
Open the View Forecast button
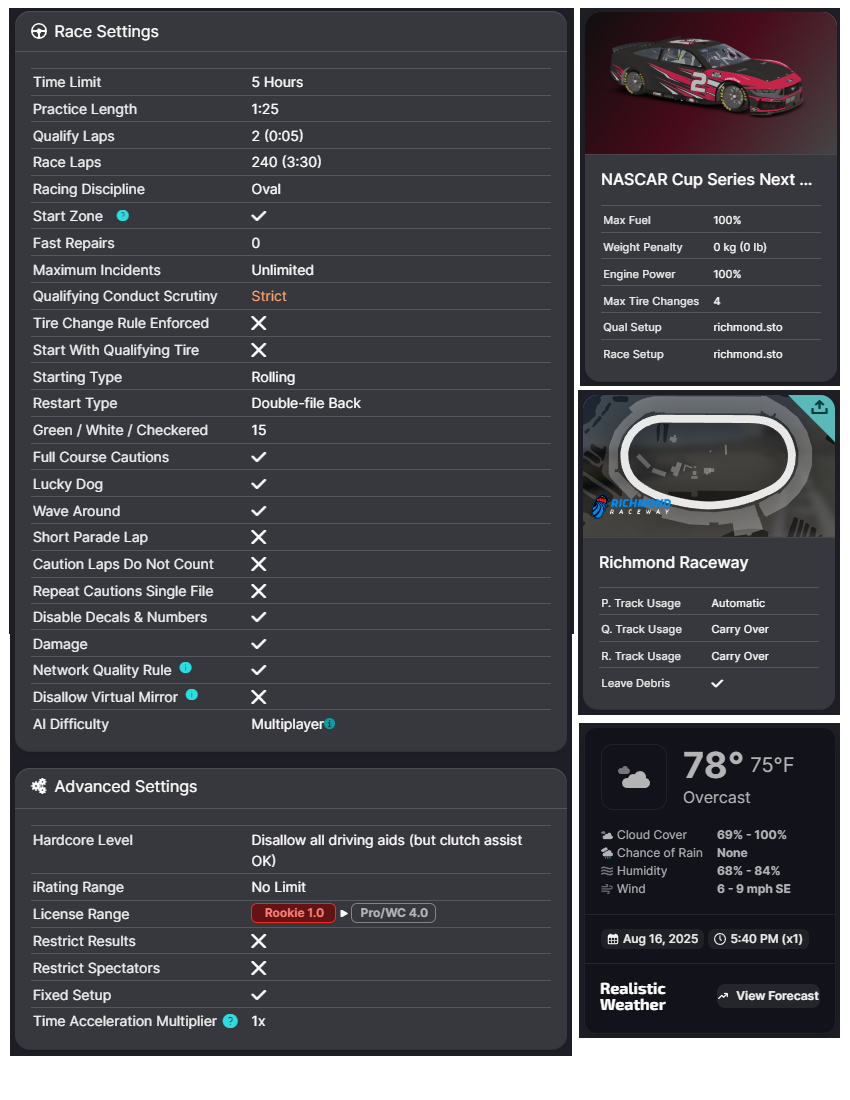[768, 996]
